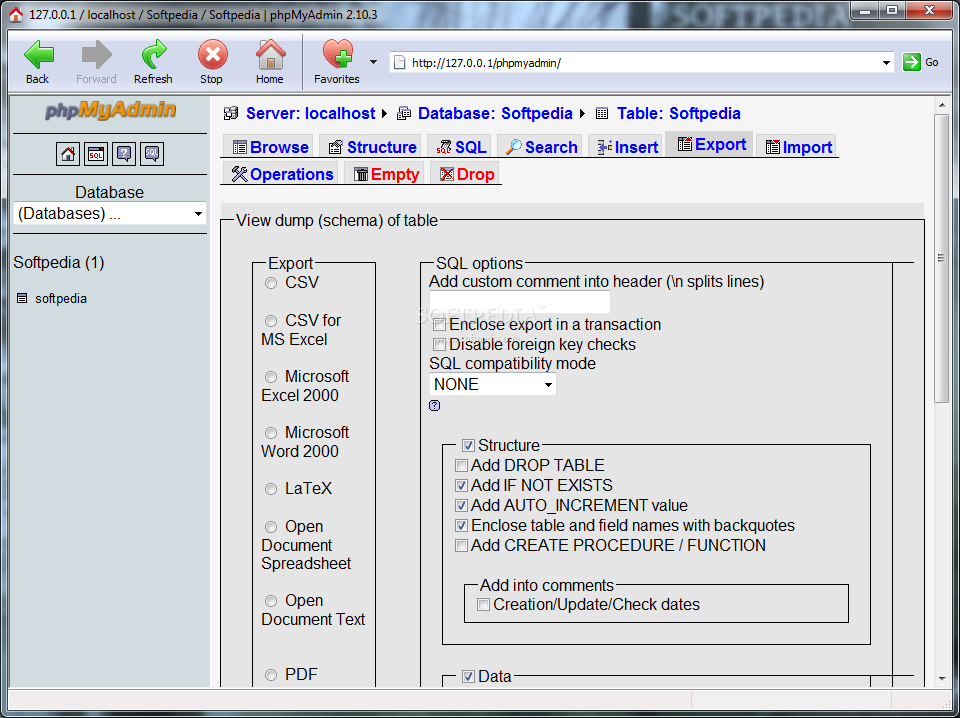
Task: Open SQL compatibility mode NONE dropdown
Action: point(492,384)
